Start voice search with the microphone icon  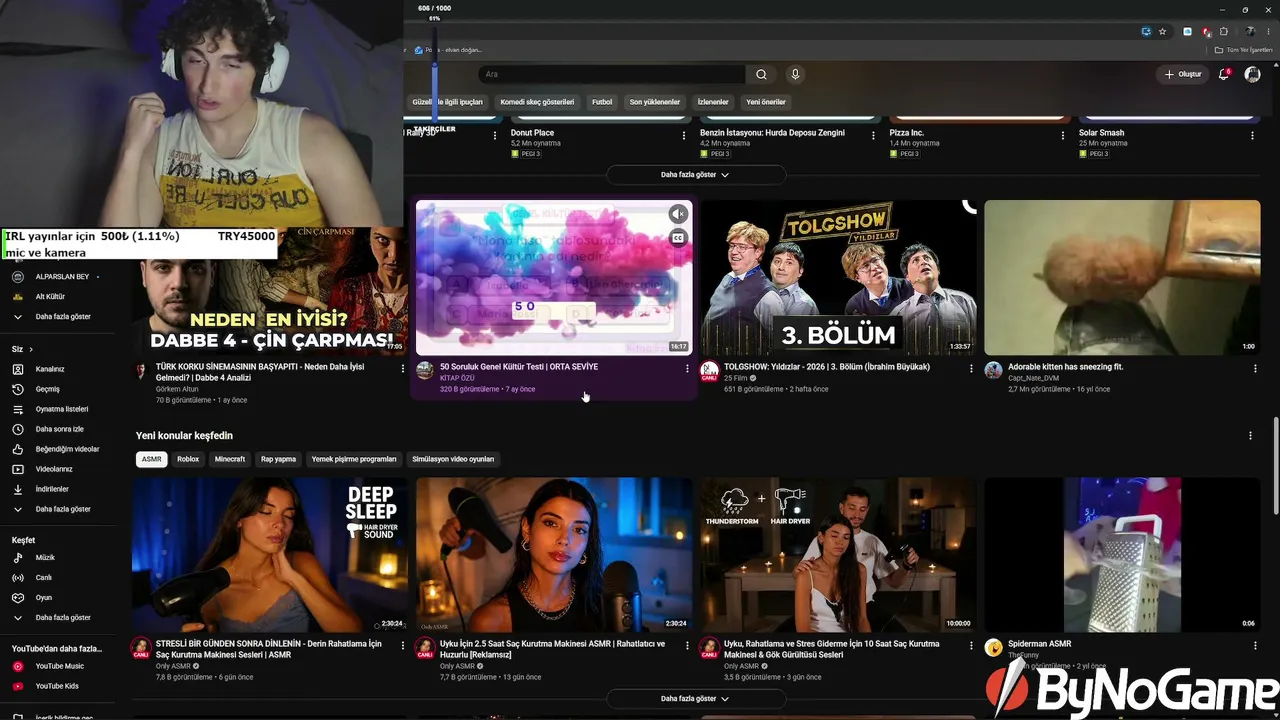[x=795, y=74]
